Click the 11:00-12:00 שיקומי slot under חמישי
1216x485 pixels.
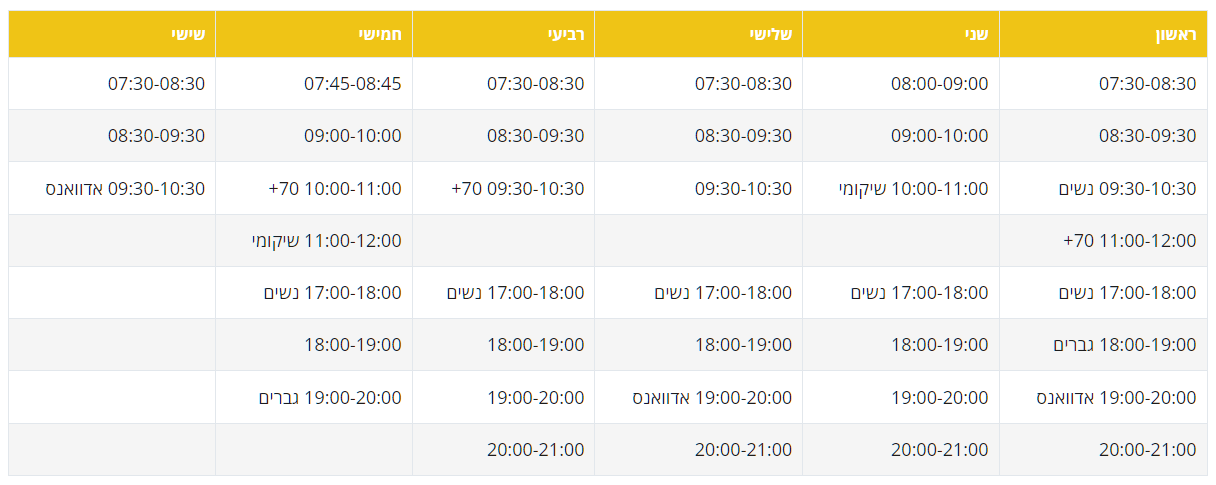[x=326, y=241]
